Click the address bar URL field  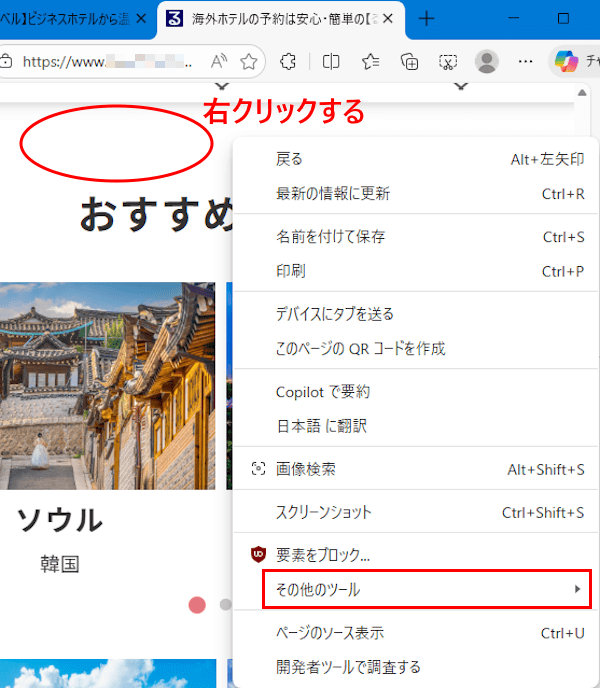[108, 62]
